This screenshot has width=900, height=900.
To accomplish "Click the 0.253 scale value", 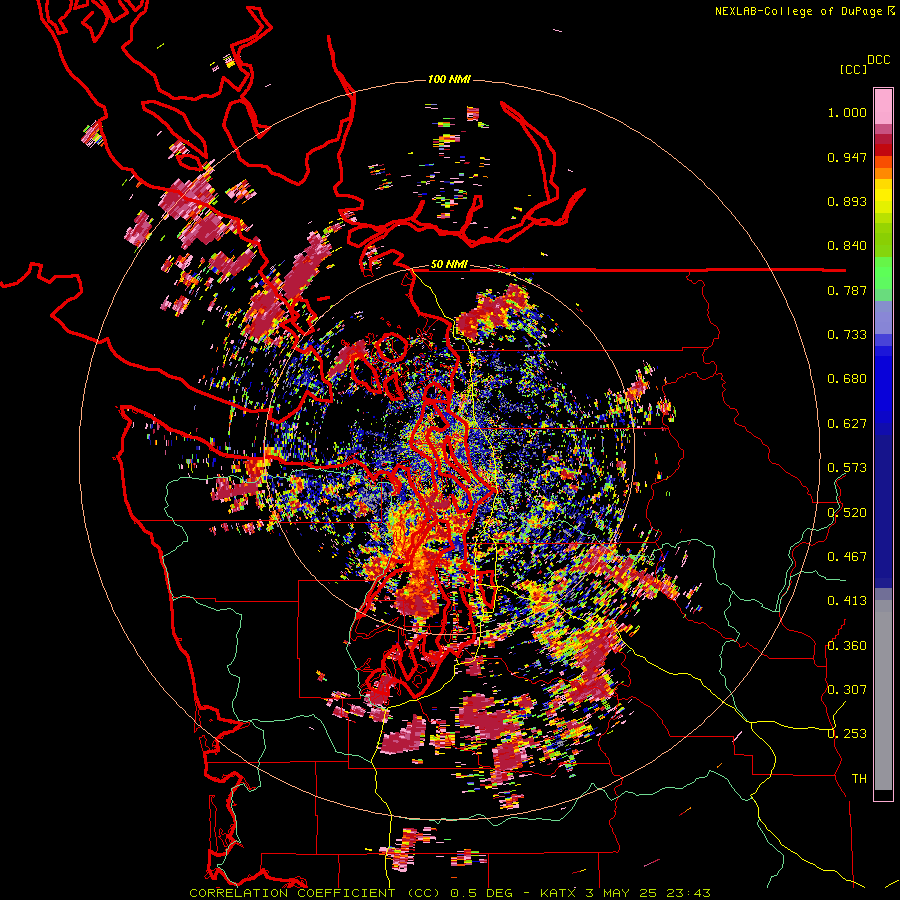I will pyautogui.click(x=847, y=734).
